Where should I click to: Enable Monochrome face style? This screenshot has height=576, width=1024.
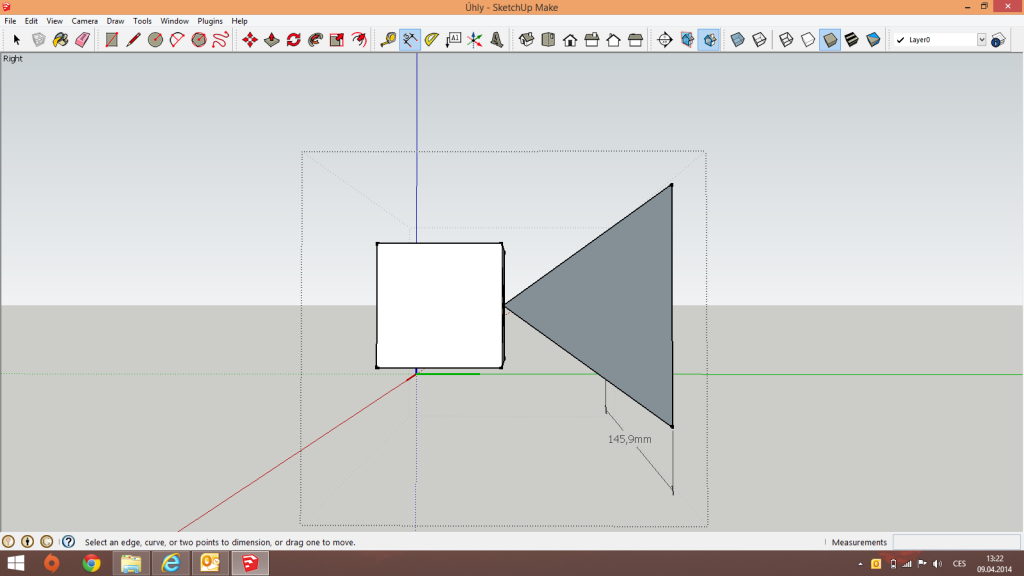[x=873, y=40]
